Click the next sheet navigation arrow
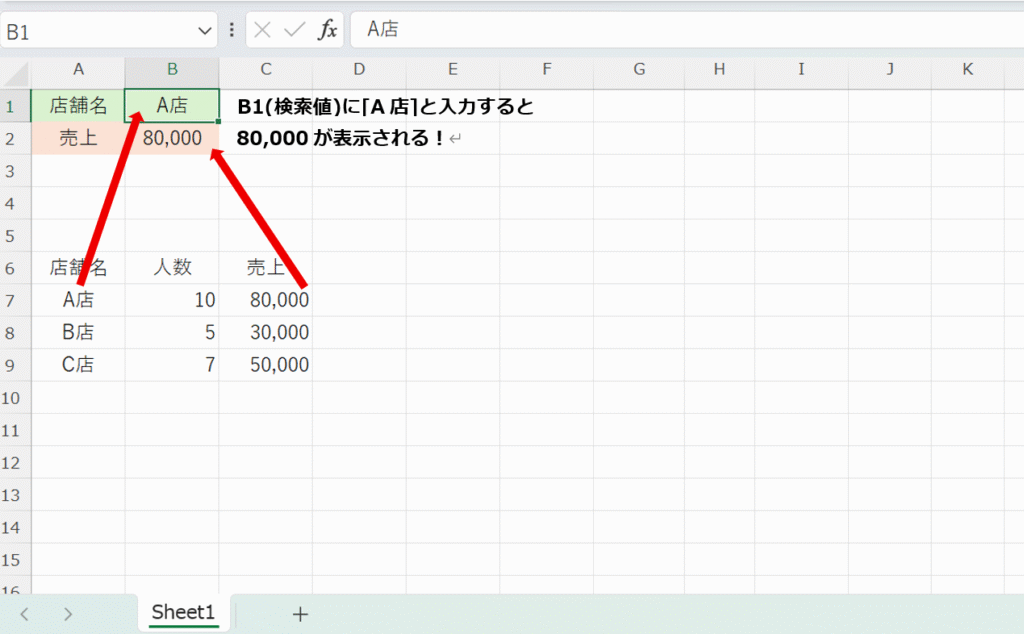The width and height of the screenshot is (1024, 634). point(68,613)
